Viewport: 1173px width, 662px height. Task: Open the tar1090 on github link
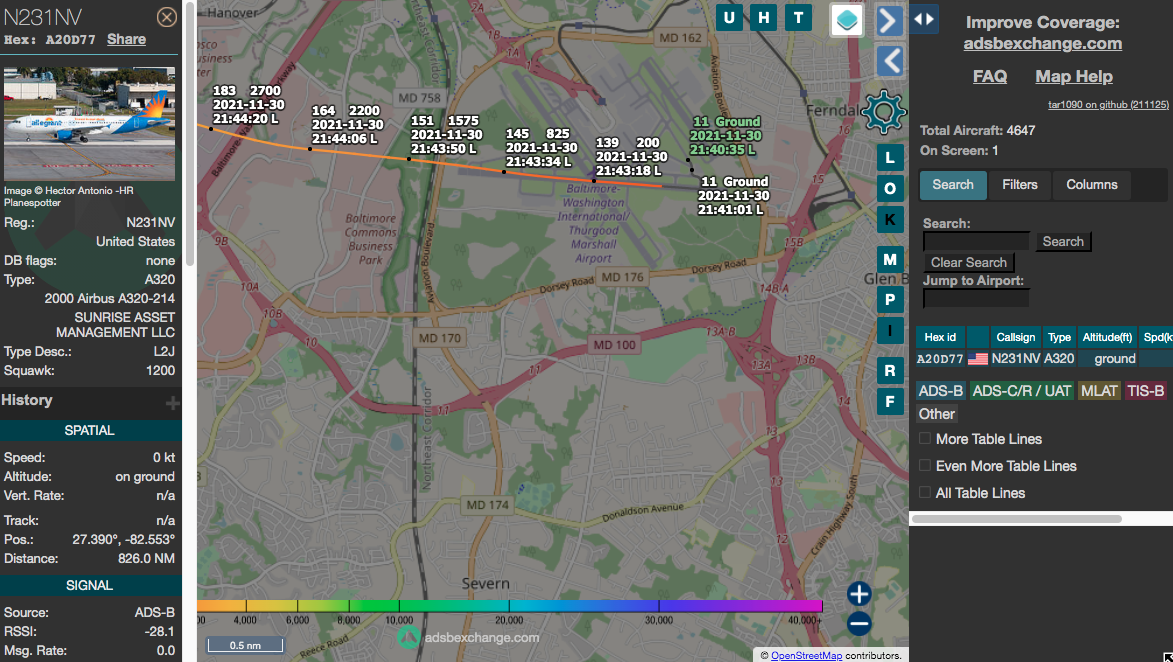pos(1108,105)
